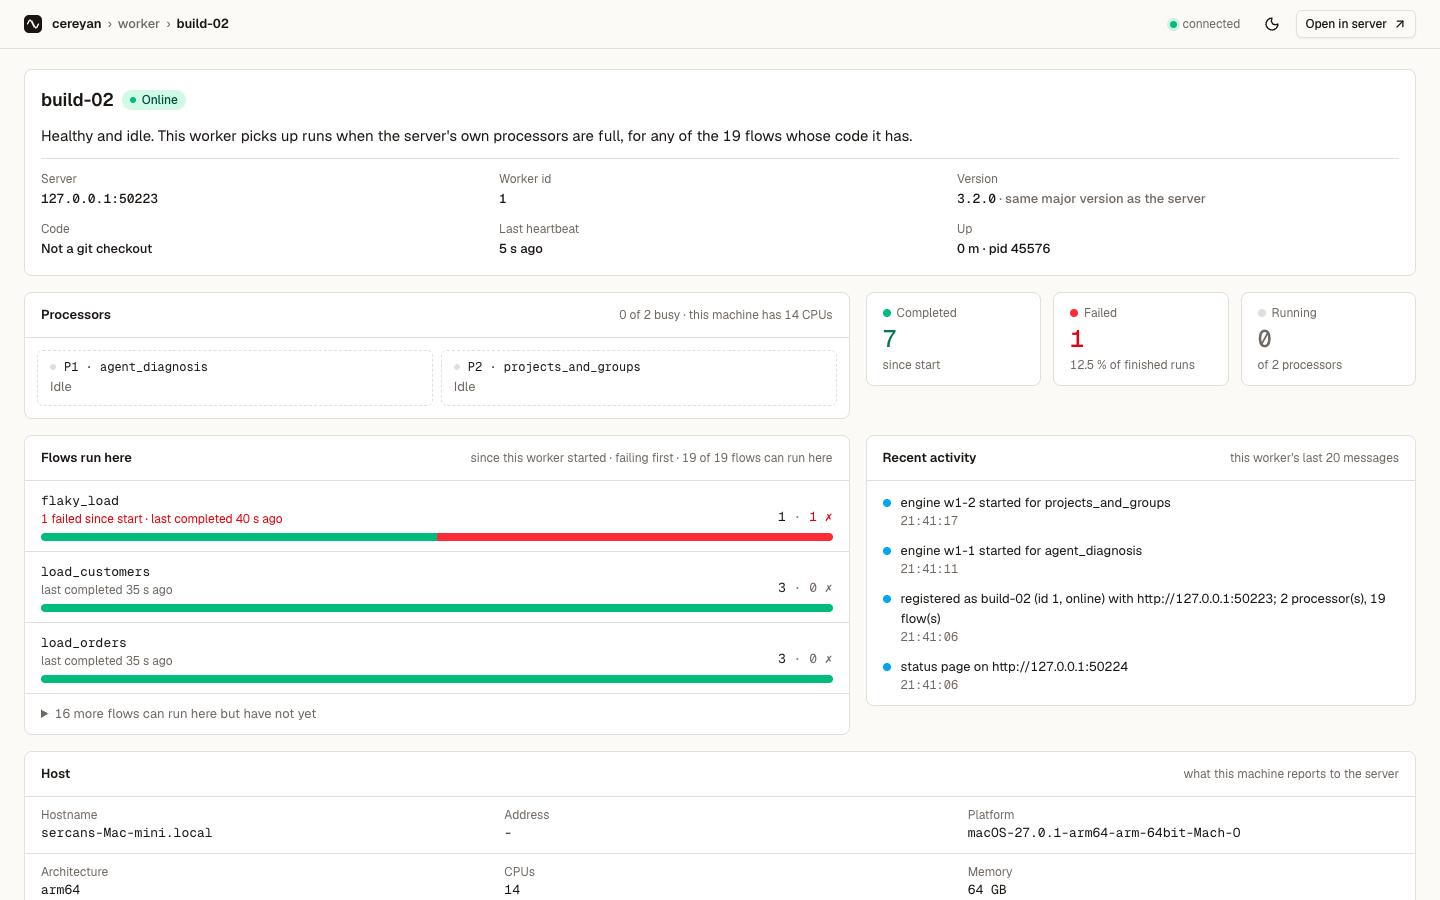This screenshot has width=1440, height=900.
Task: Click registered as build-02 activity message
Action: coord(1143,609)
